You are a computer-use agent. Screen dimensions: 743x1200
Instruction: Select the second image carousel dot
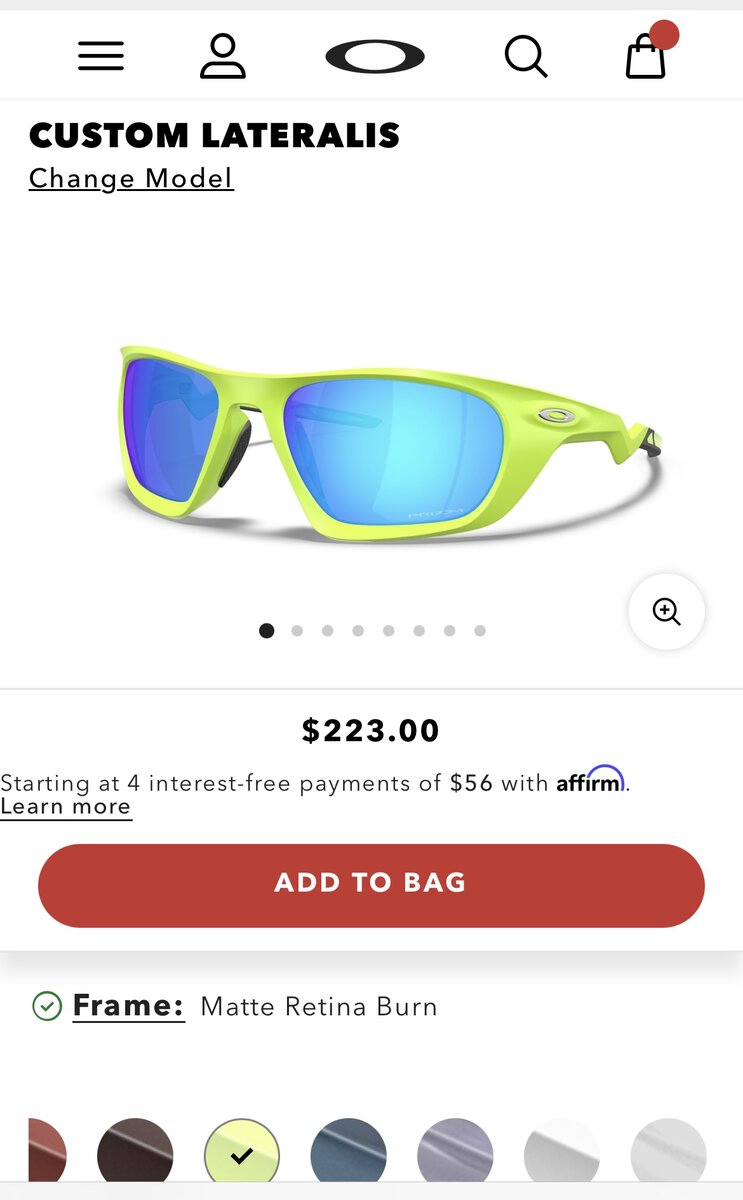click(297, 631)
